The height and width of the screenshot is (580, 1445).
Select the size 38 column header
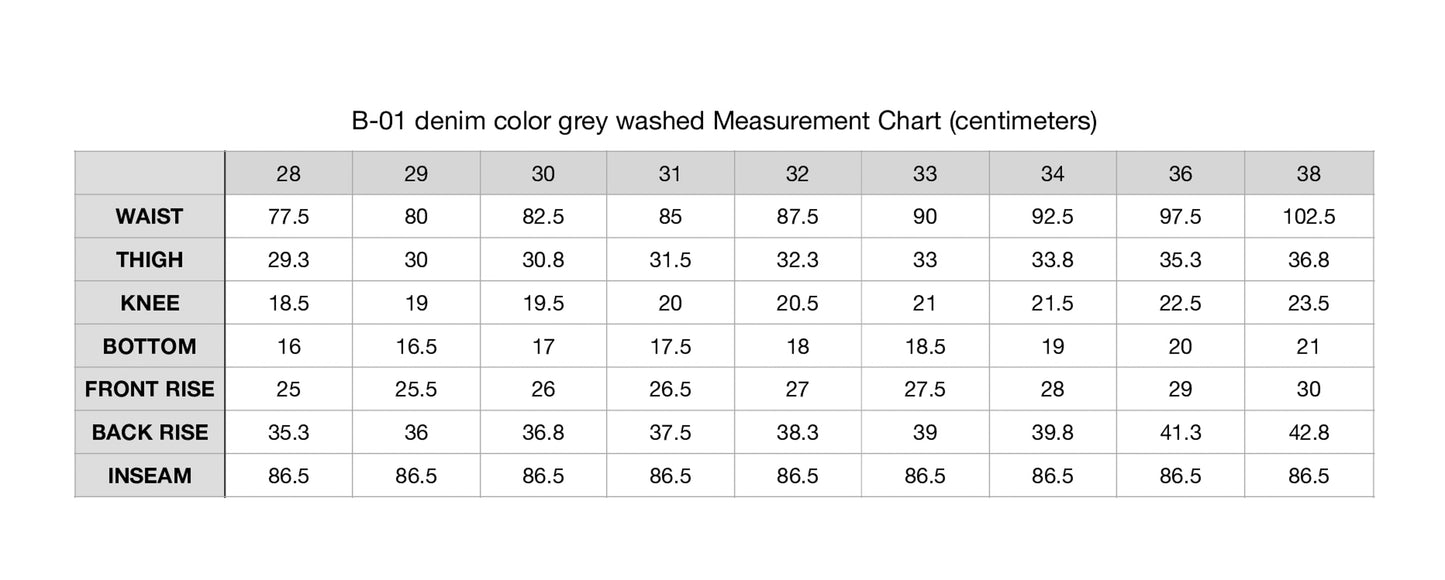(x=1308, y=174)
